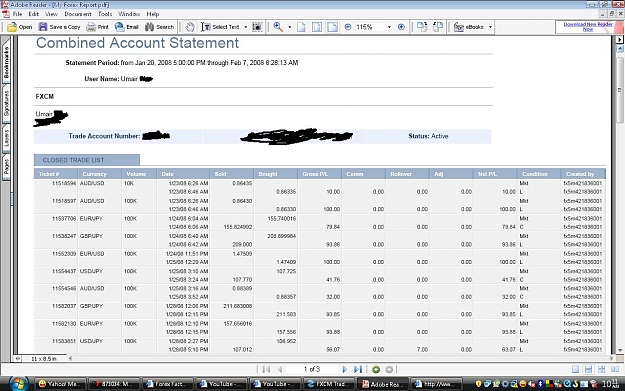Open the Pages side tab
The height and width of the screenshot is (391, 625).
click(6, 167)
